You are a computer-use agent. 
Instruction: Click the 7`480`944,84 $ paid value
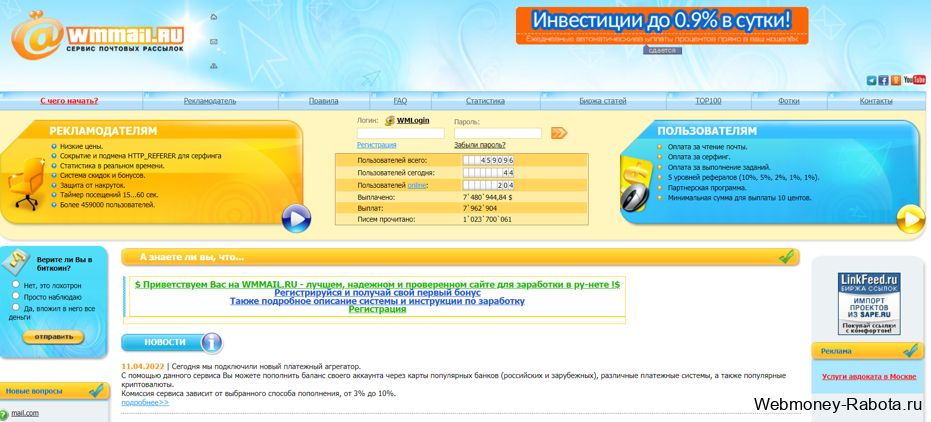pyautogui.click(x=487, y=196)
